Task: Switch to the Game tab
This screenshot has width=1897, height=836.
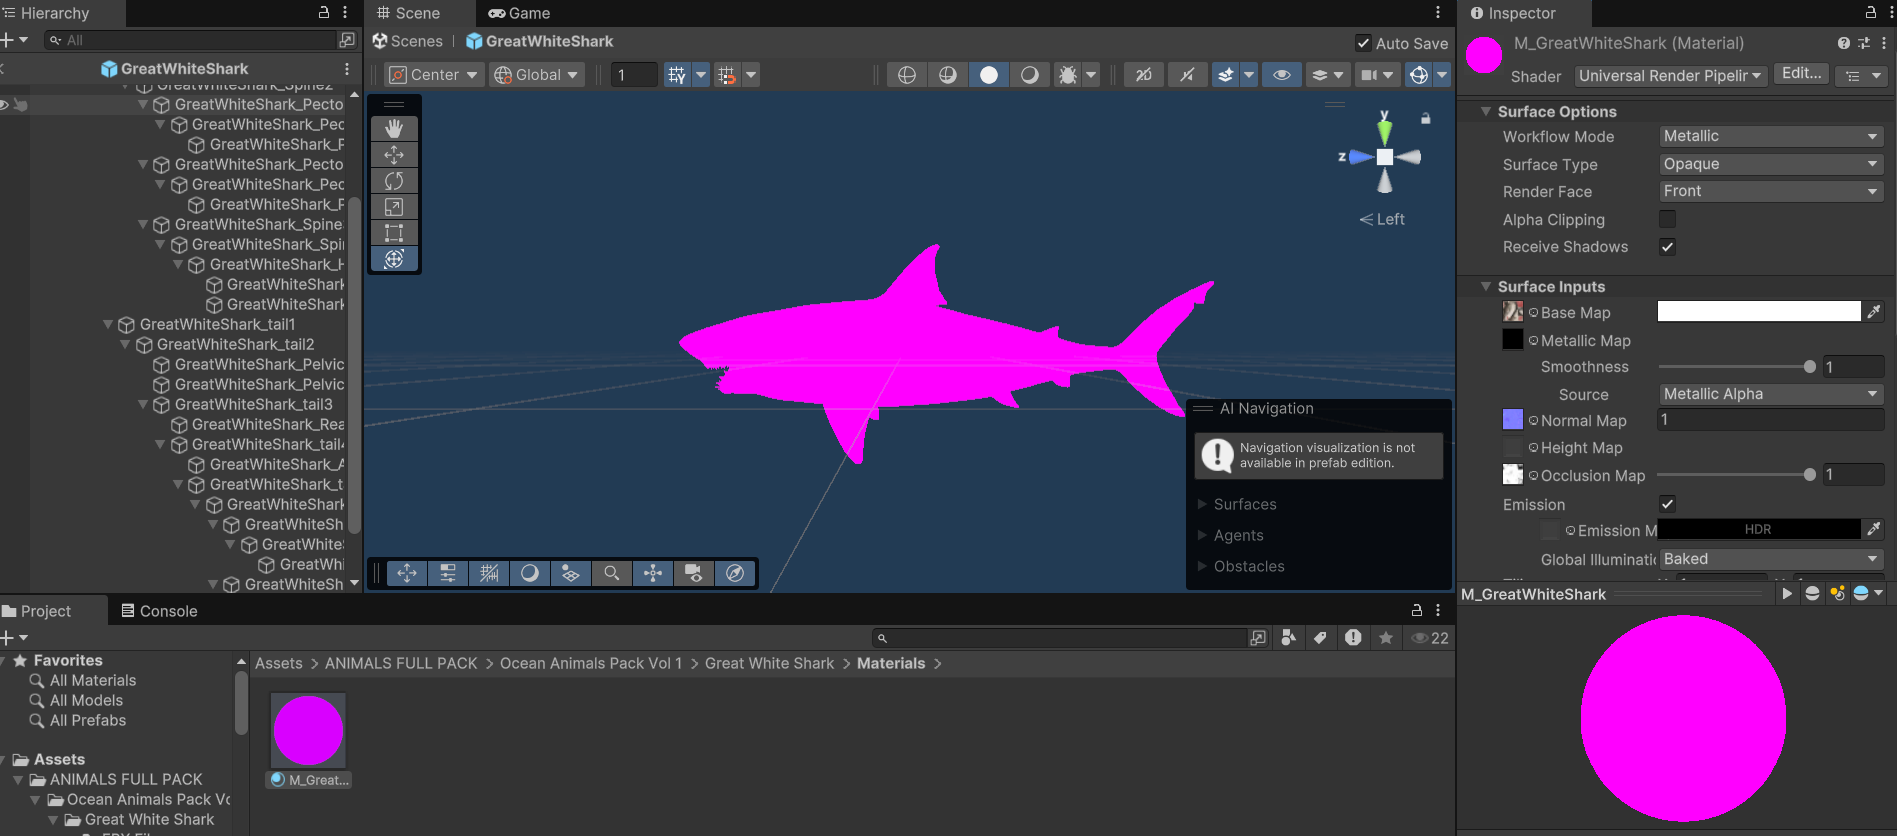Action: pyautogui.click(x=519, y=13)
